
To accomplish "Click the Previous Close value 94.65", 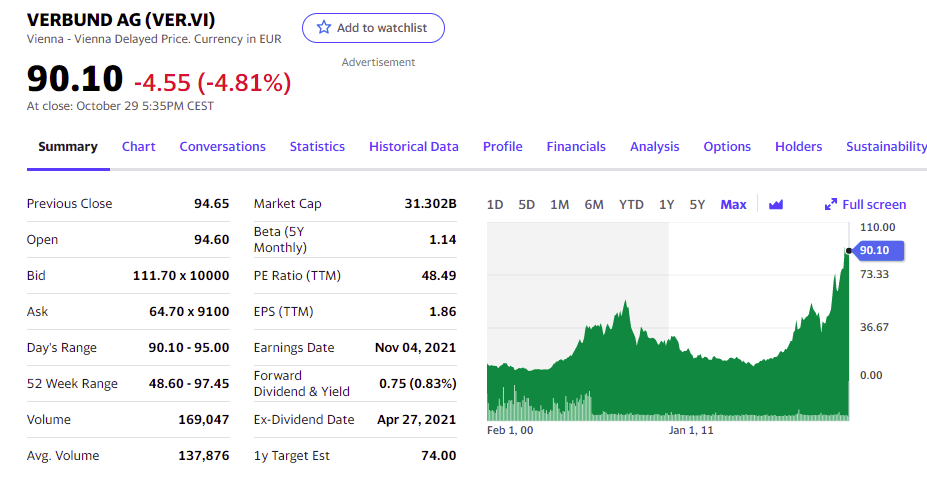I will coord(211,203).
